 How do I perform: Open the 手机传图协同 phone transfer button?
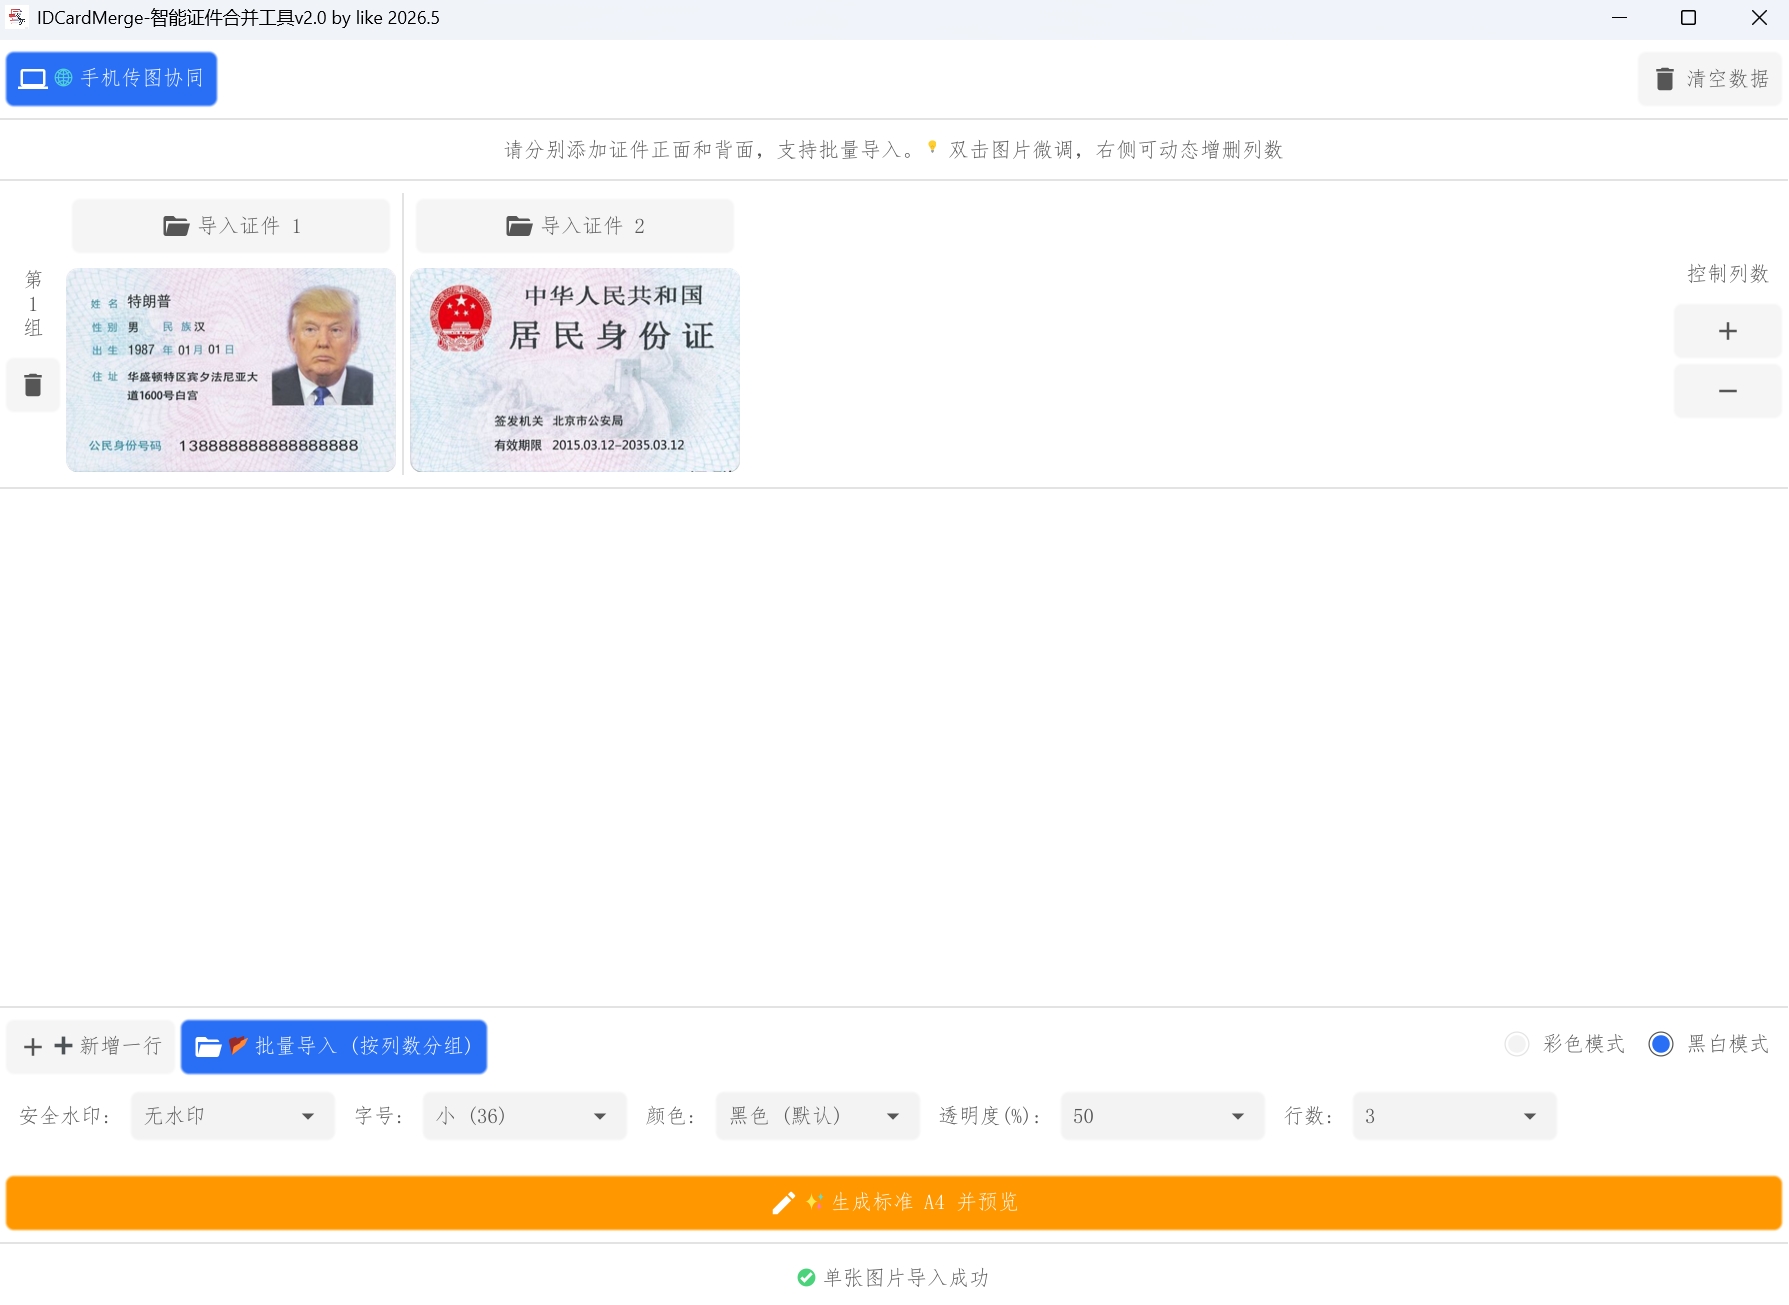pos(111,78)
